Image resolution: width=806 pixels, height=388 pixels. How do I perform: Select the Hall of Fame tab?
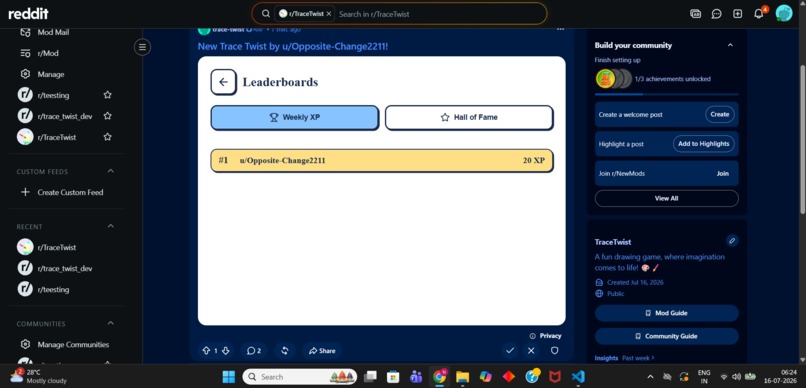click(x=469, y=117)
